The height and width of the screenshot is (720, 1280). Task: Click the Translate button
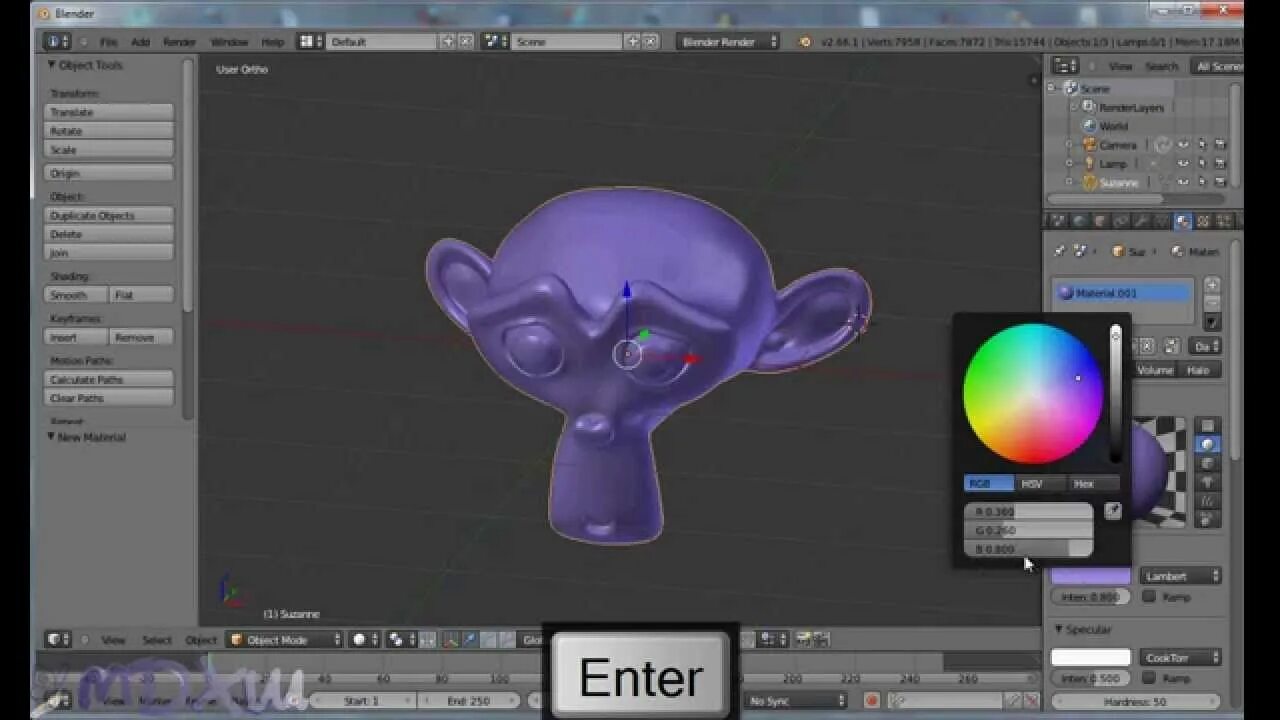pos(109,112)
